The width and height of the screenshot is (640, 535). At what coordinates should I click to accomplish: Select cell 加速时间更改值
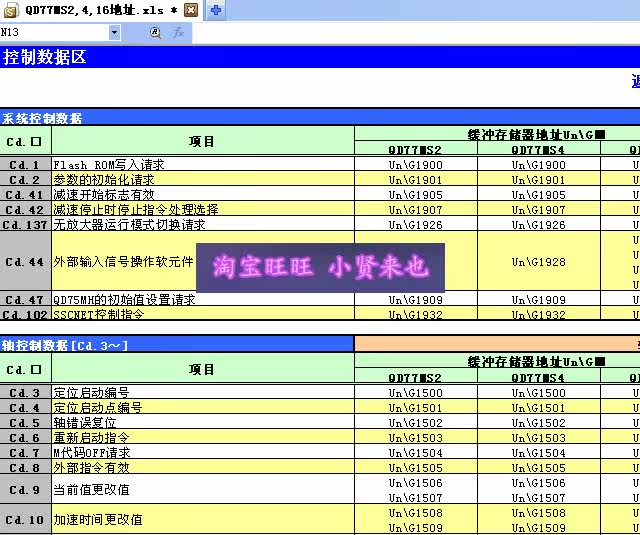click(203, 519)
